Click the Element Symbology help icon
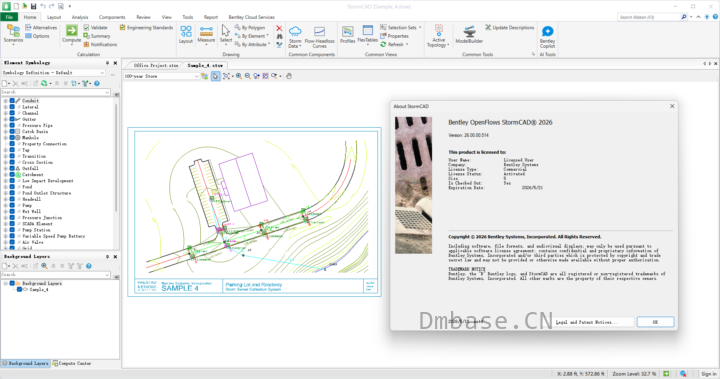This screenshot has height=379, width=720. point(97,84)
